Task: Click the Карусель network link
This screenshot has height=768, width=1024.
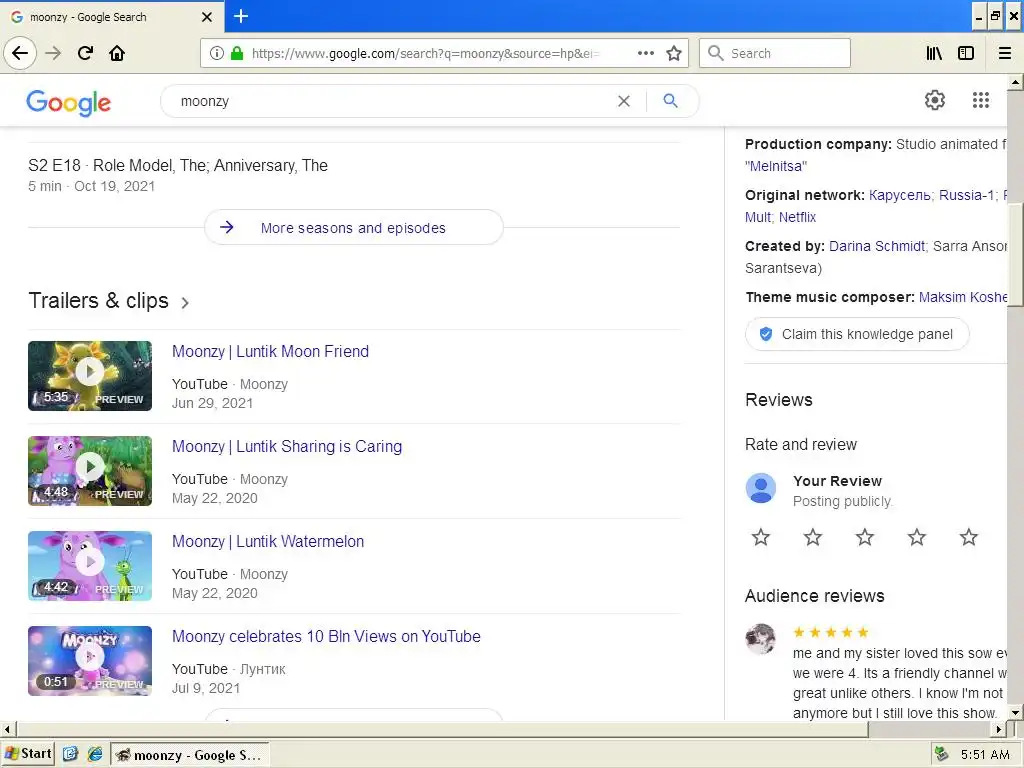Action: coord(899,195)
